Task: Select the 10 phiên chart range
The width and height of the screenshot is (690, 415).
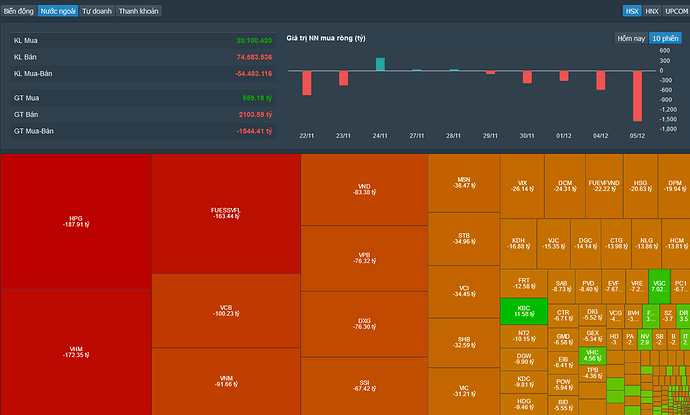Action: [665, 38]
